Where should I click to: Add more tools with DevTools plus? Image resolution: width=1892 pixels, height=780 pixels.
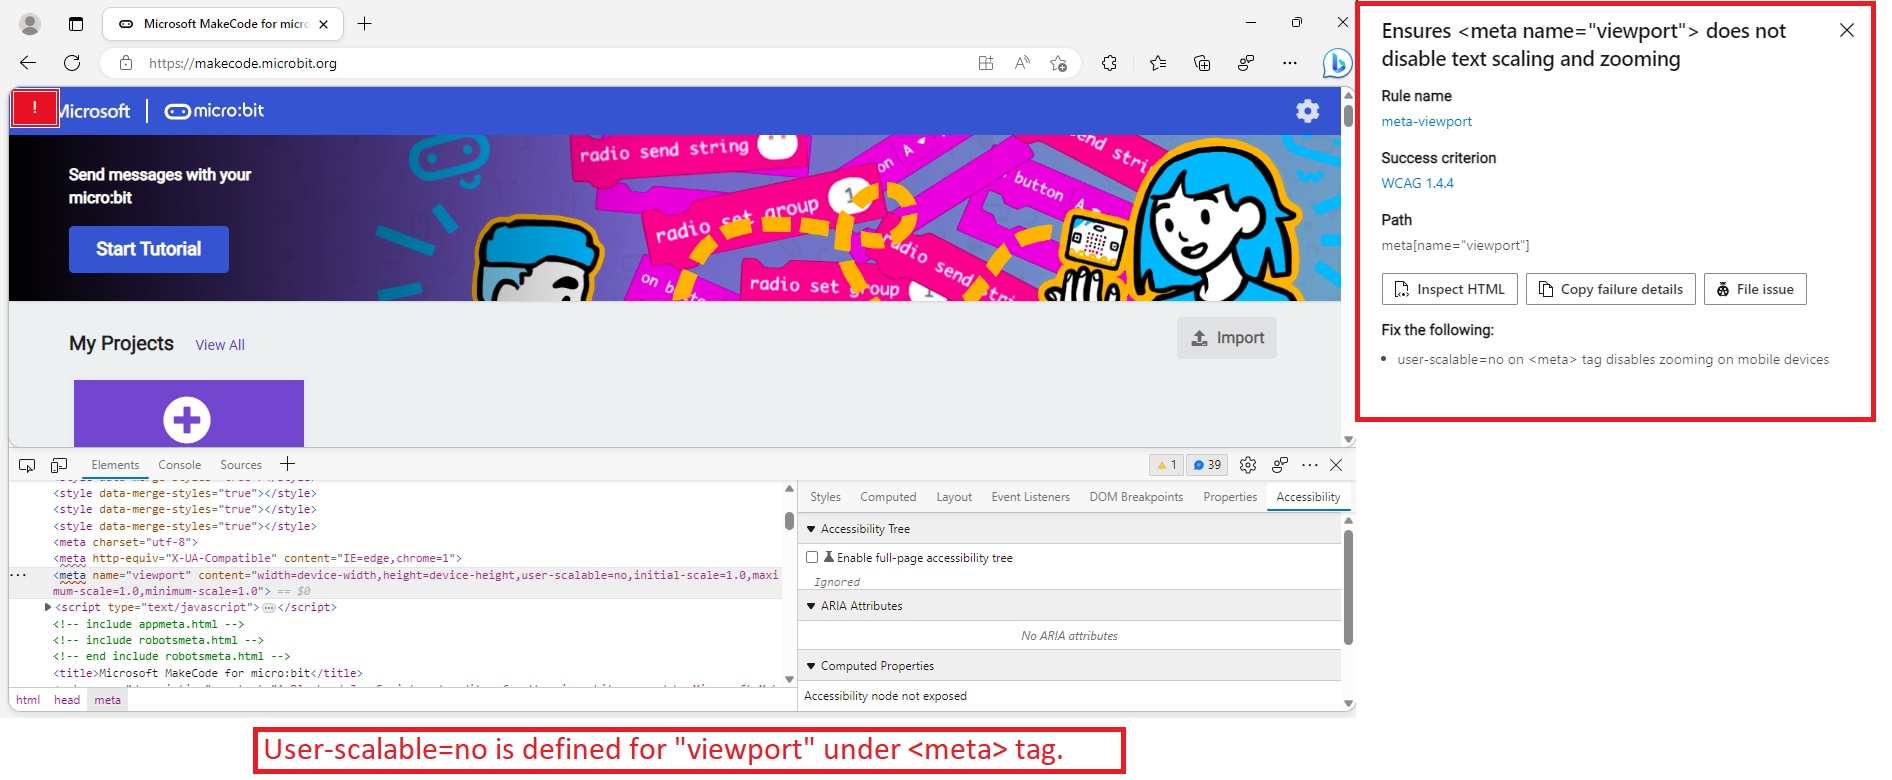click(288, 464)
